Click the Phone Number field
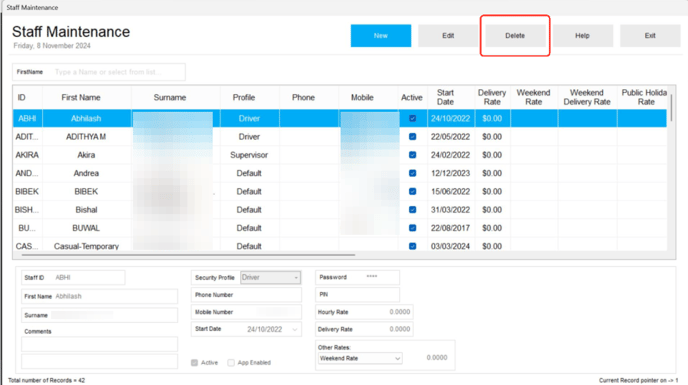This screenshot has width=688, height=385. [x=247, y=295]
